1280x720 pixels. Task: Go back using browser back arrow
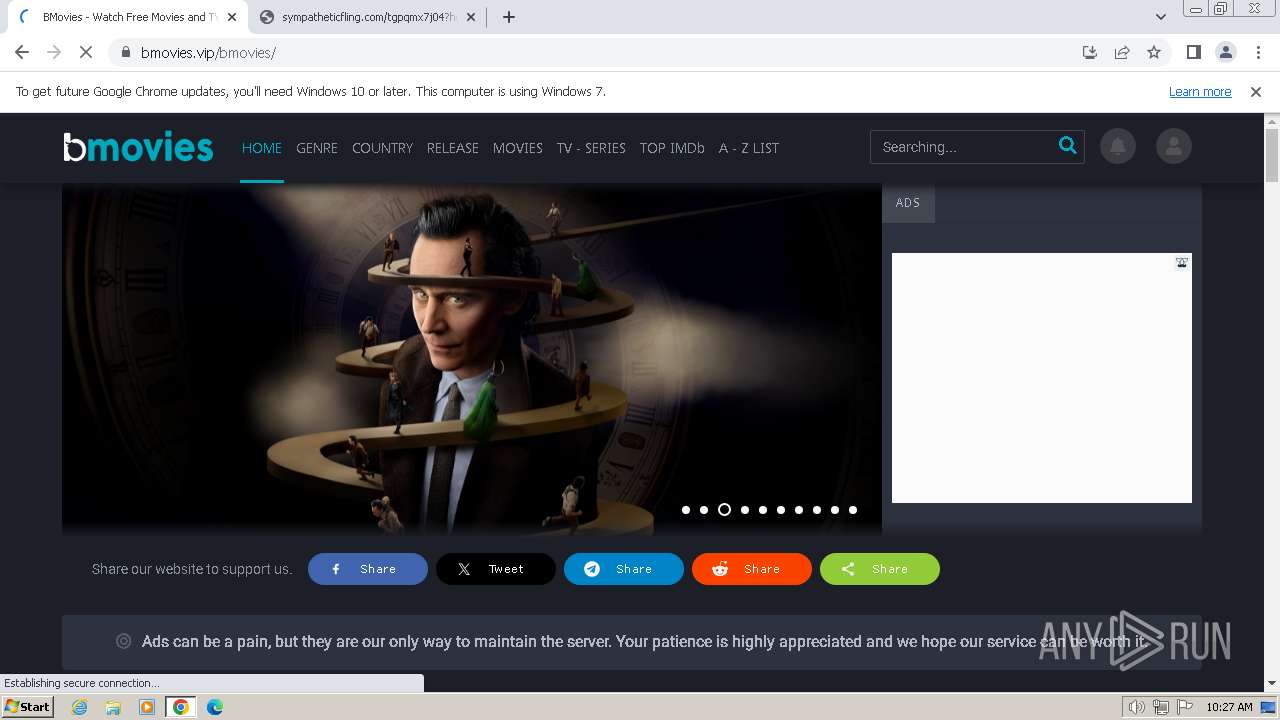[x=22, y=52]
